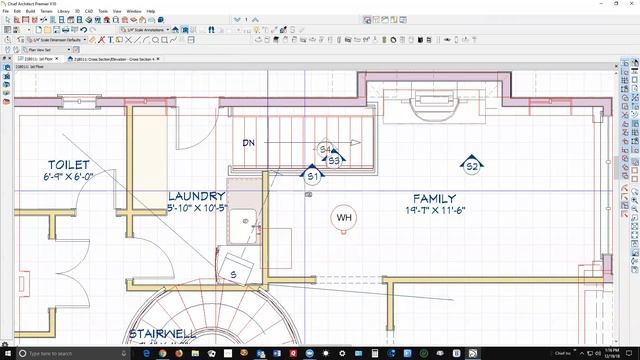This screenshot has width=640, height=360.
Task: Click the Fill Window Building Only icon
Action: click(x=185, y=30)
